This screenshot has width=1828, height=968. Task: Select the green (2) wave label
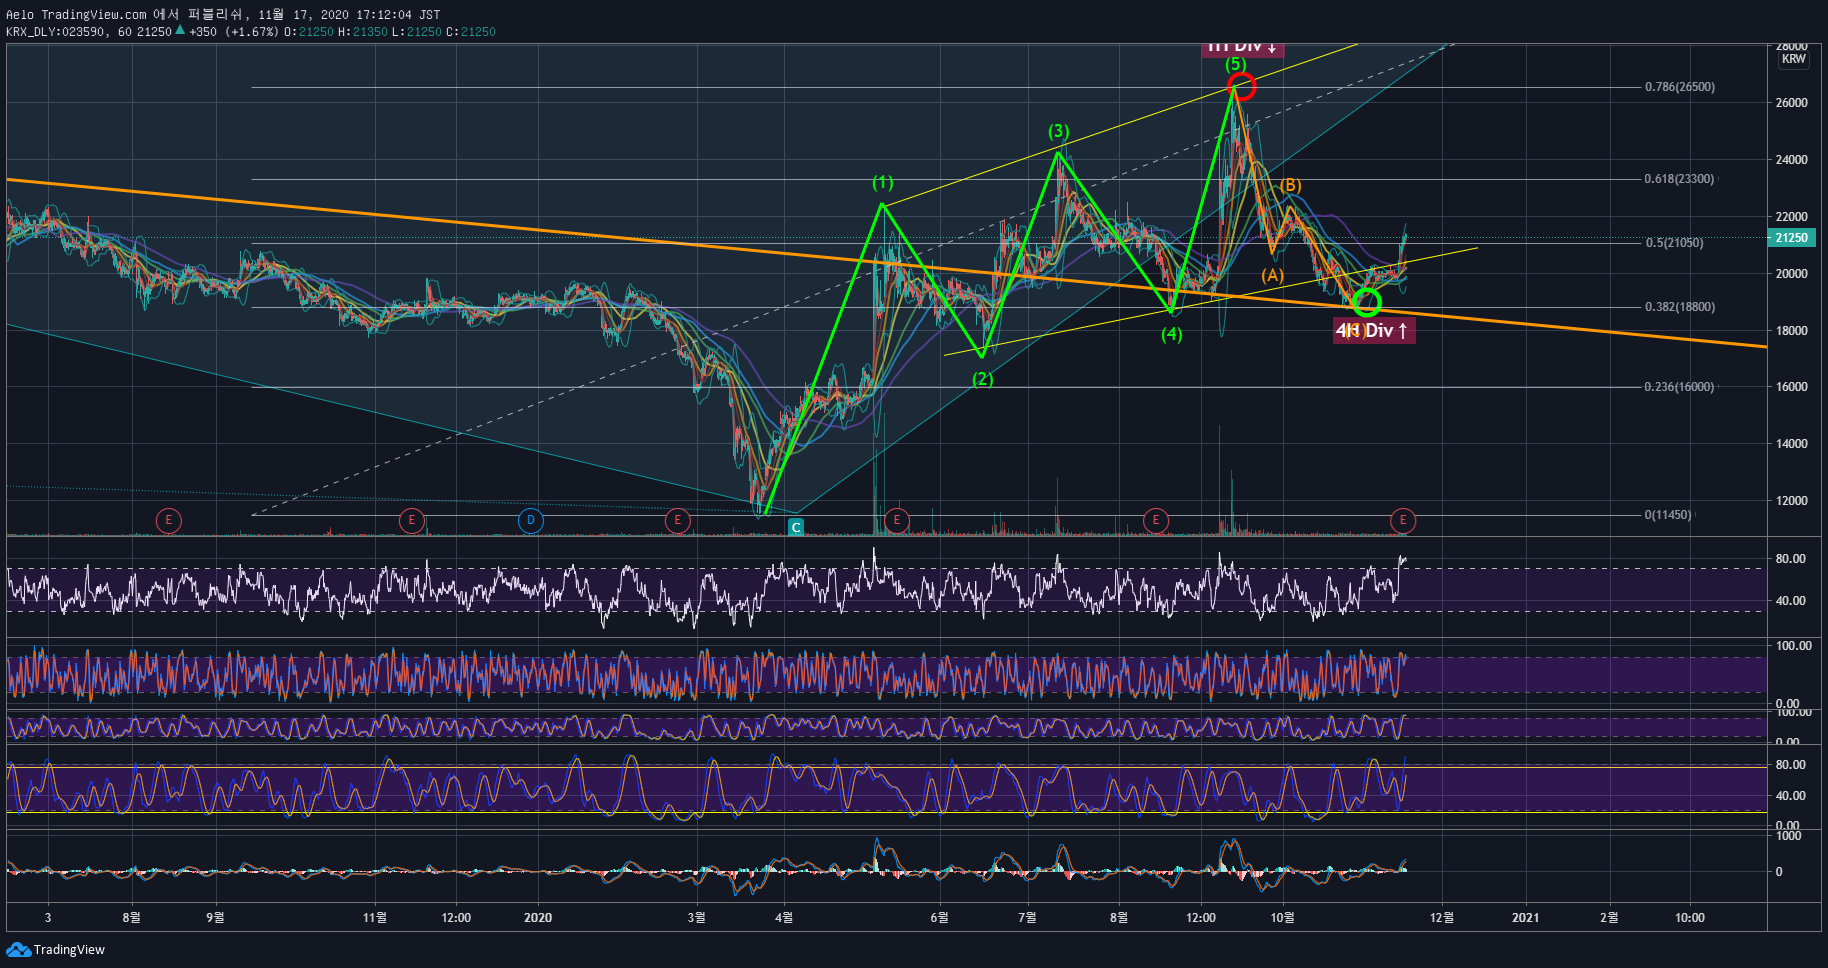[983, 379]
